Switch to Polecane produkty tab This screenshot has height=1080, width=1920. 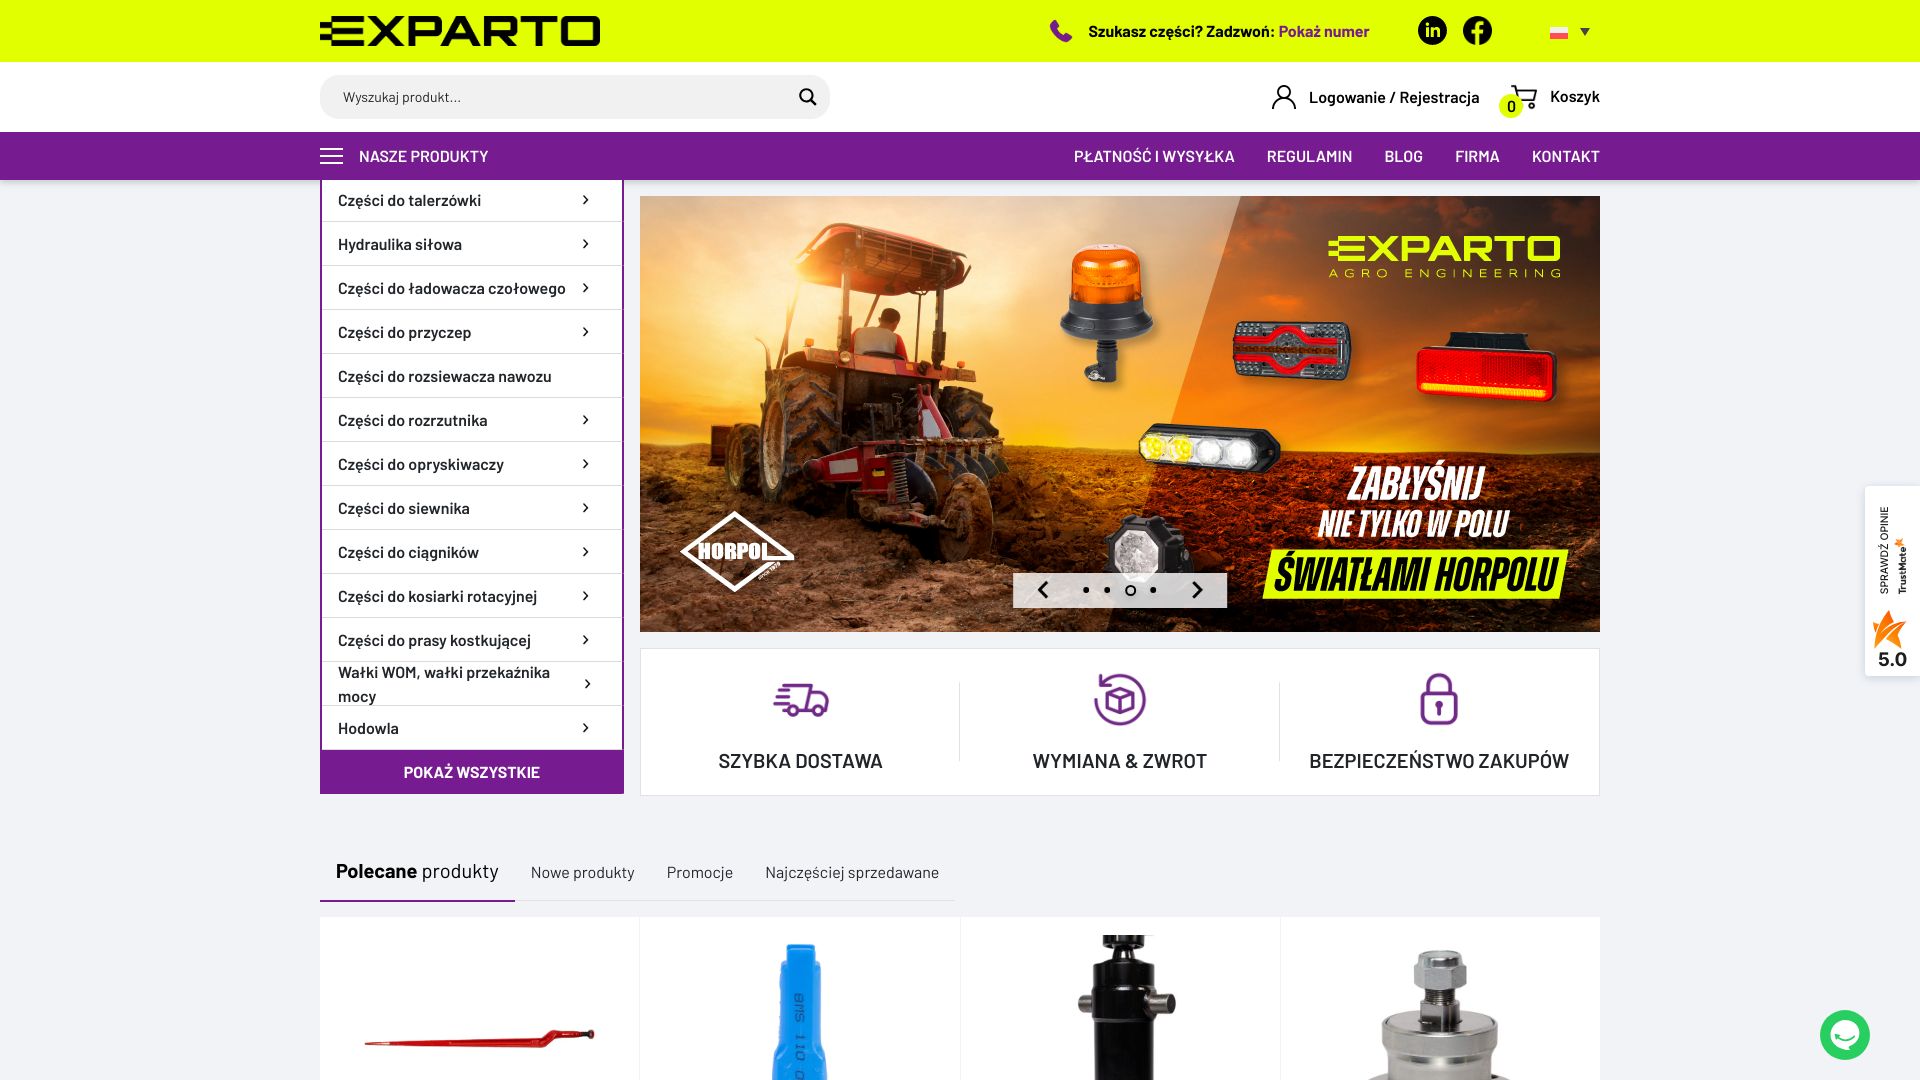(417, 871)
